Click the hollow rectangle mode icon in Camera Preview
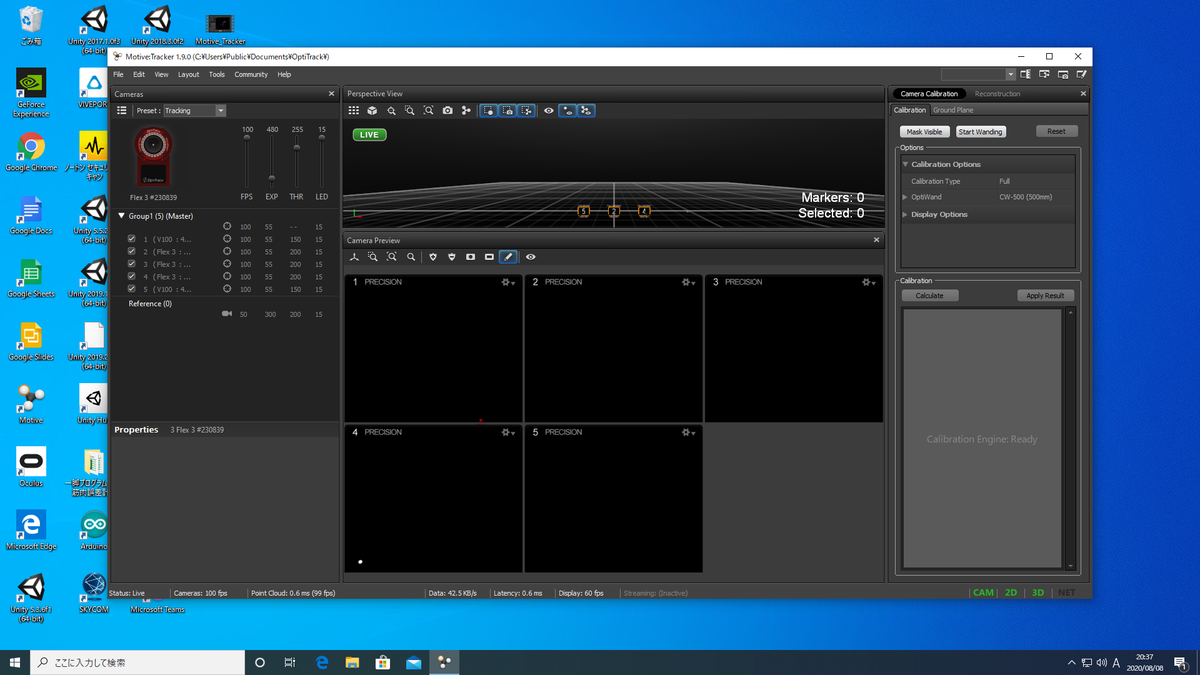1200x675 pixels. point(489,257)
